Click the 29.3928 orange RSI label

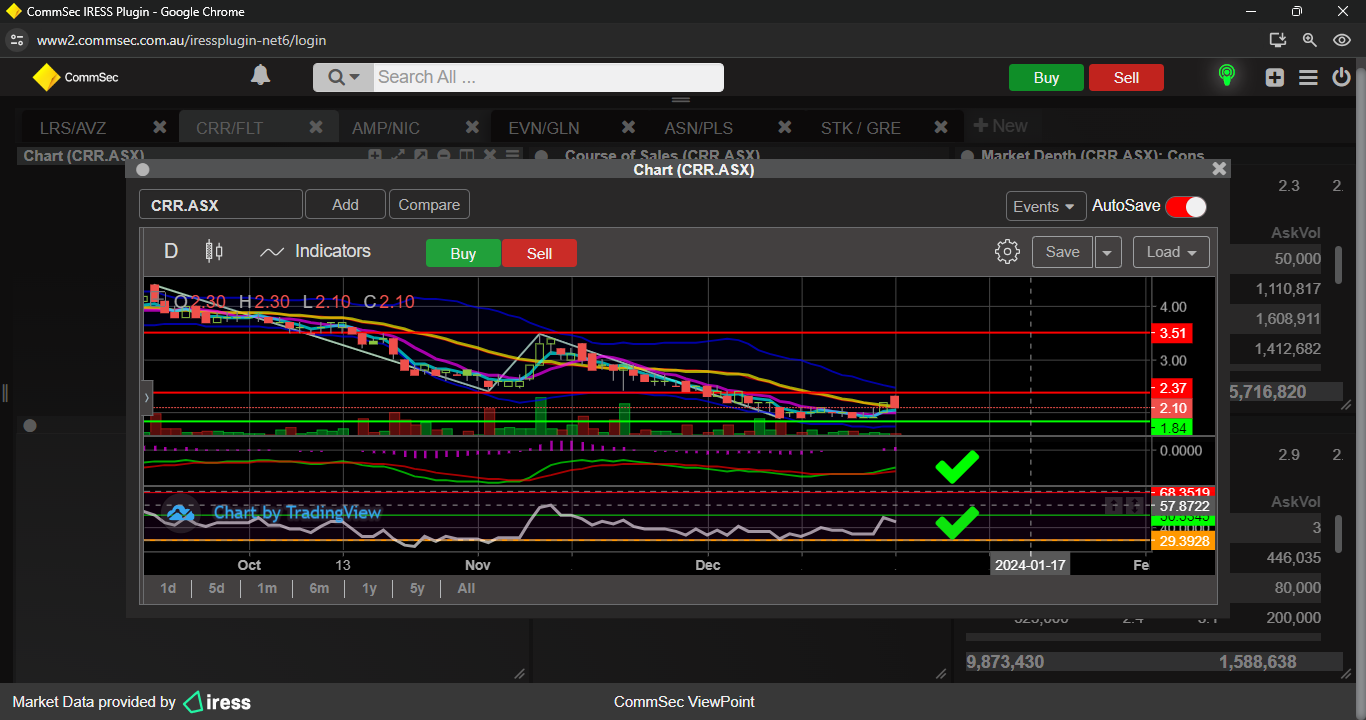1185,541
